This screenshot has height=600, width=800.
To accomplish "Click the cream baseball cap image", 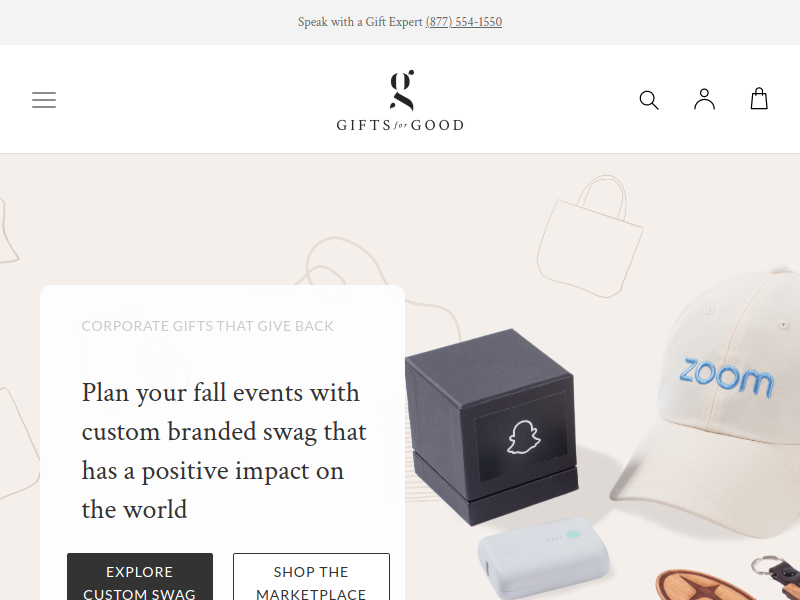I will click(709, 403).
